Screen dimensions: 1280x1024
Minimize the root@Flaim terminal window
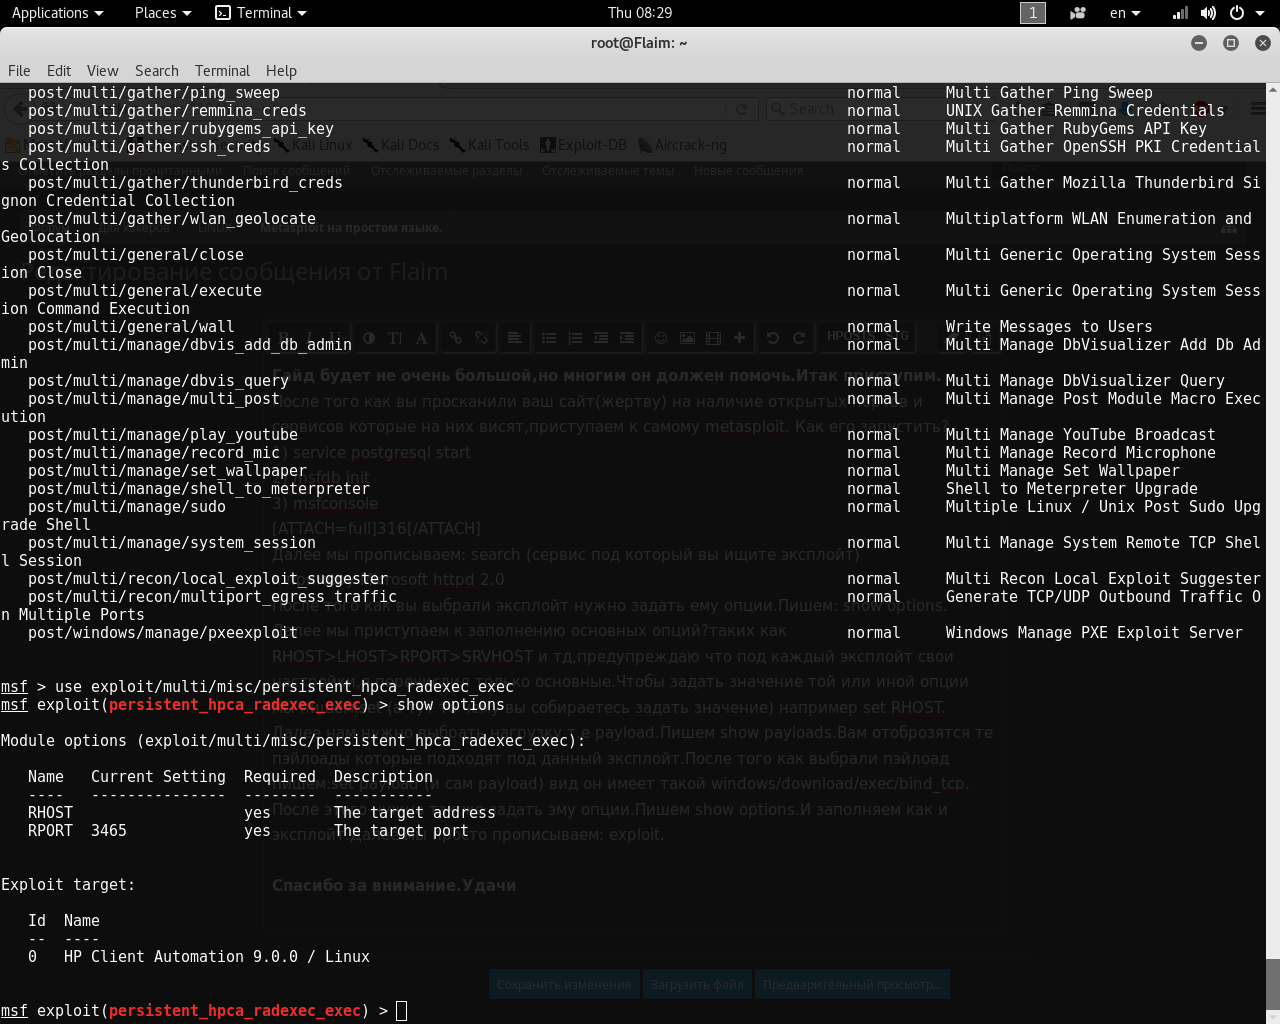click(x=1199, y=43)
